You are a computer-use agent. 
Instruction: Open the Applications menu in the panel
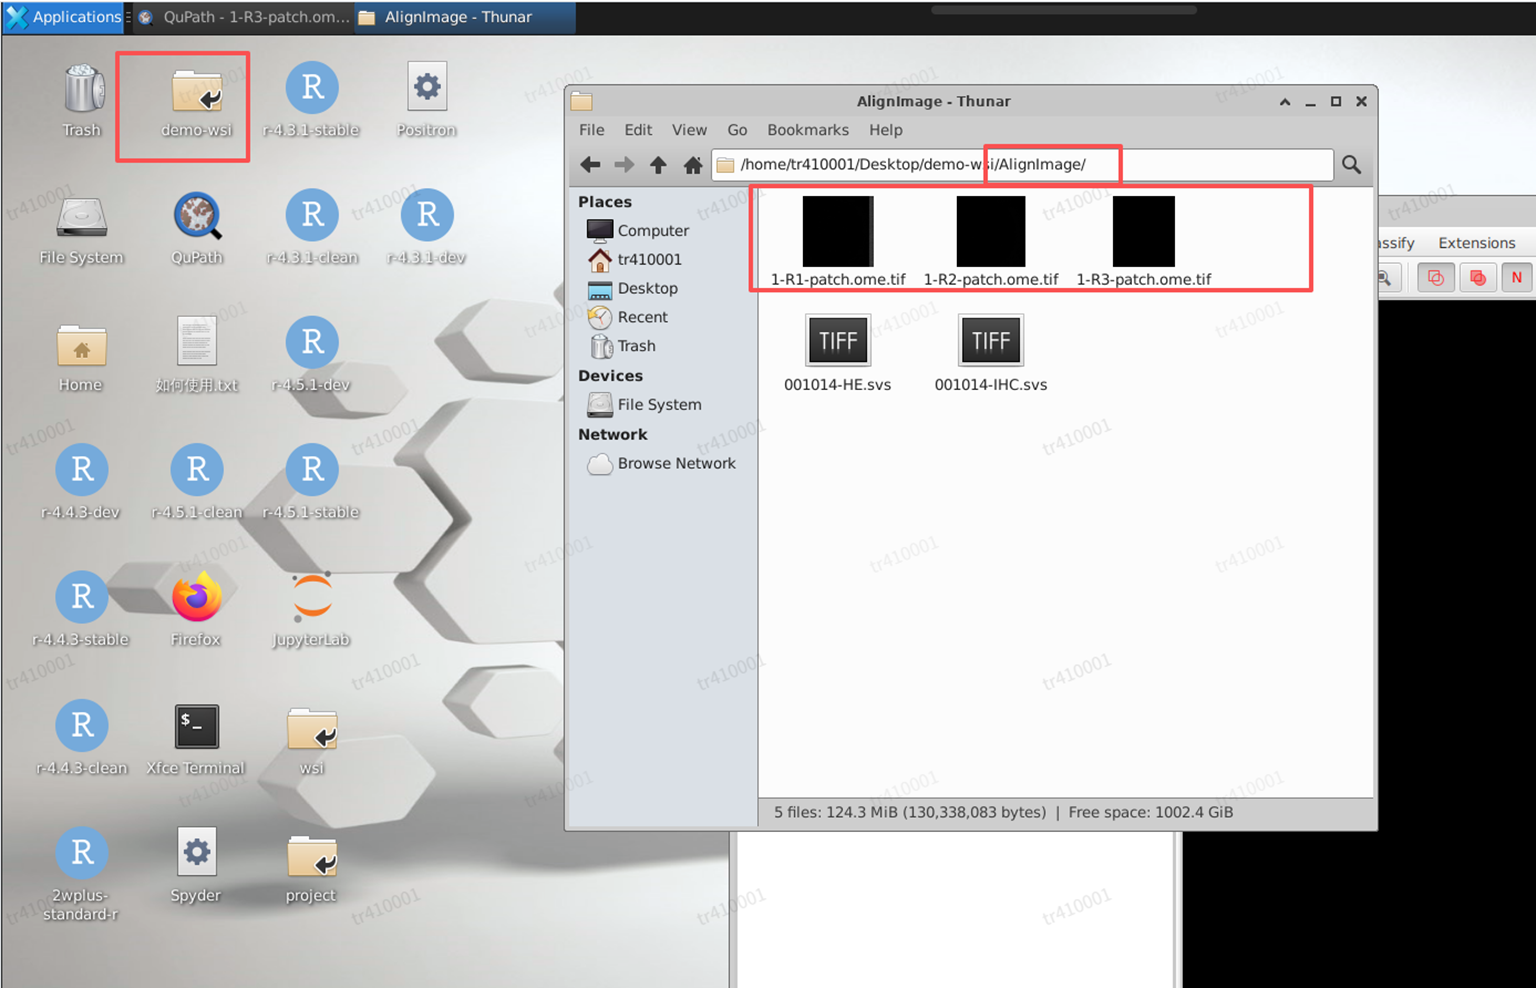[x=65, y=17]
